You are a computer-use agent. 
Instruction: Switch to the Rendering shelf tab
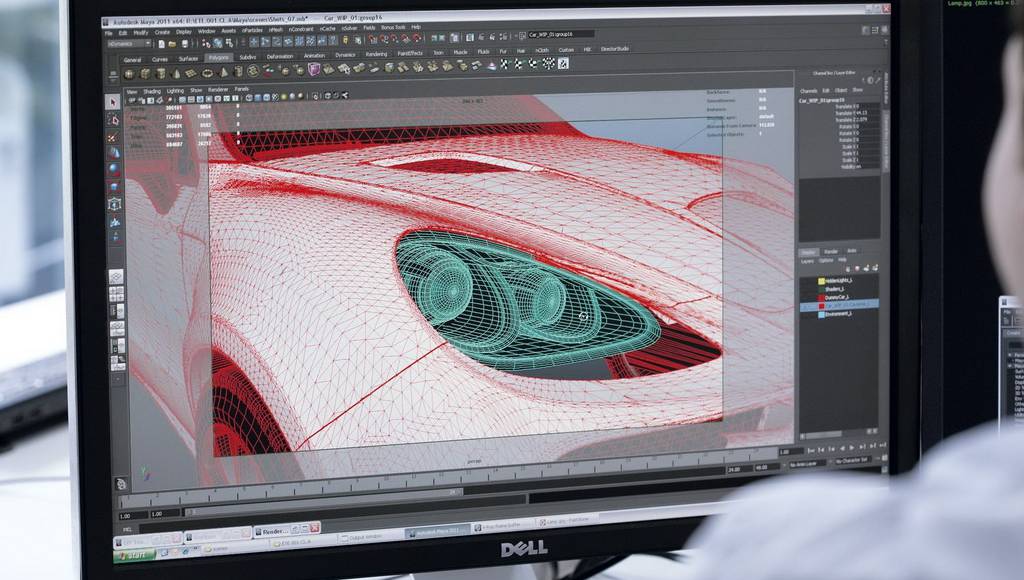click(376, 54)
